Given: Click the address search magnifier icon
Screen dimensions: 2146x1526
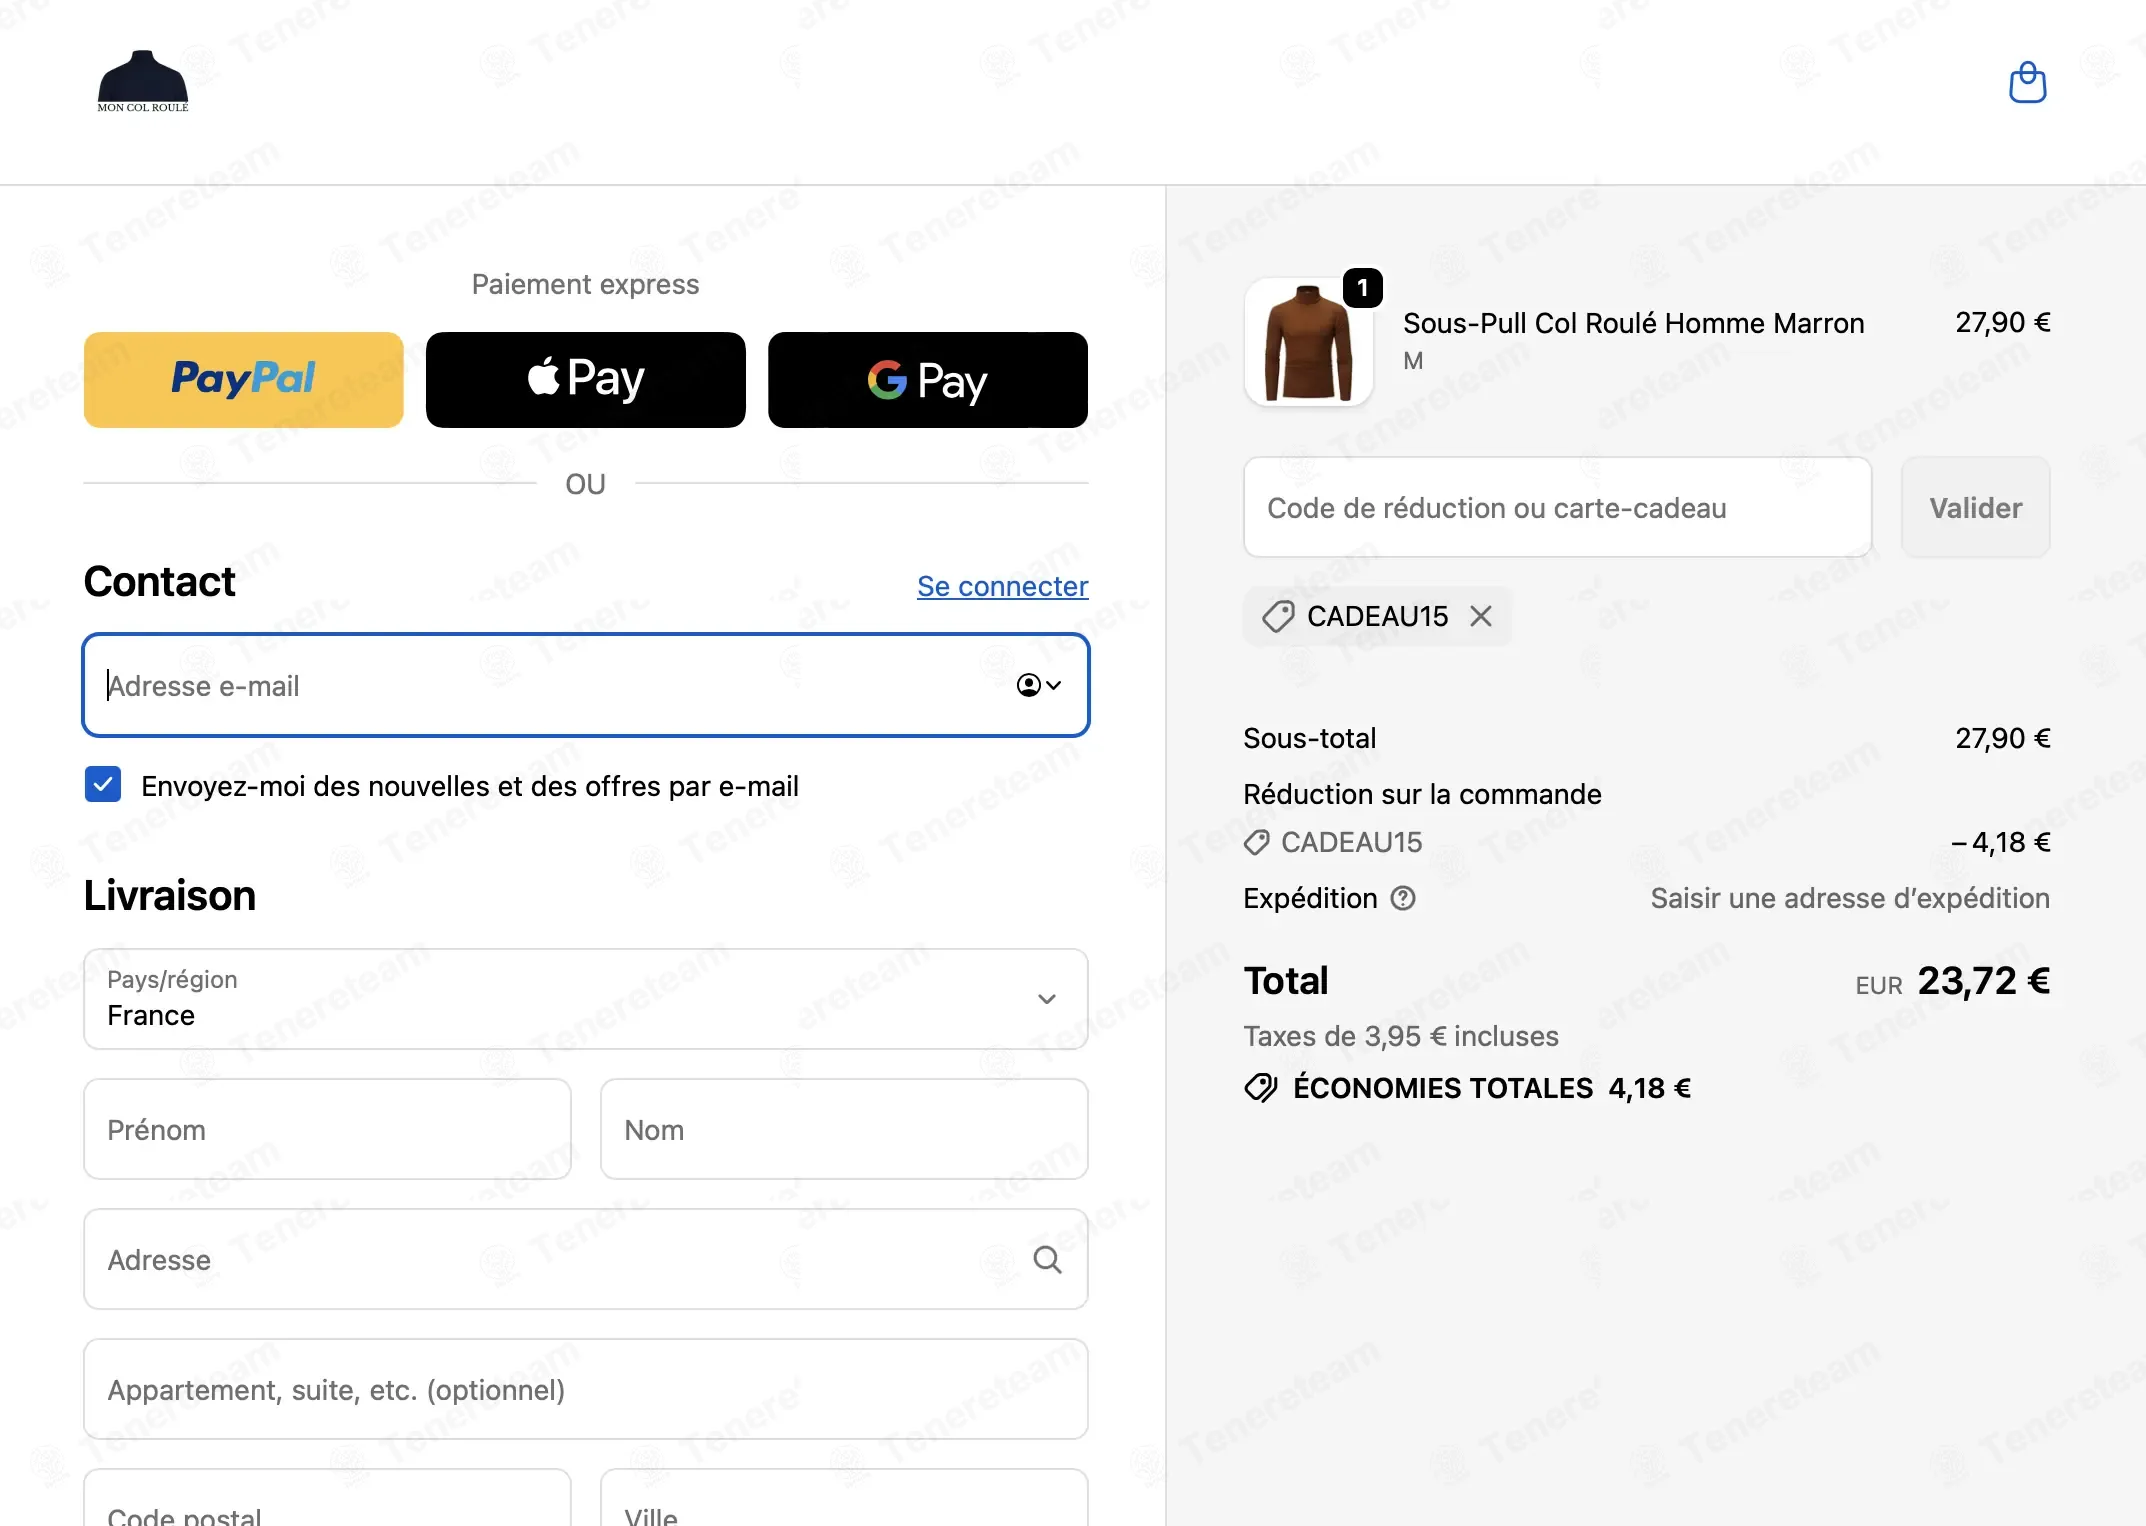Looking at the screenshot, I should [x=1047, y=1260].
